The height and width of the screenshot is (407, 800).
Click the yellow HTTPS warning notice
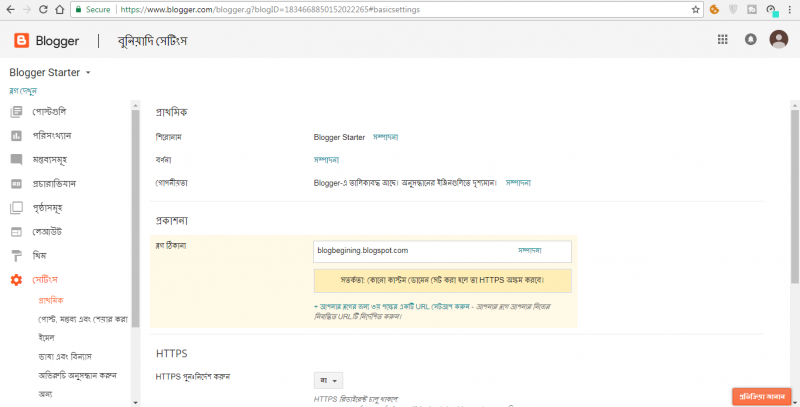click(442, 281)
